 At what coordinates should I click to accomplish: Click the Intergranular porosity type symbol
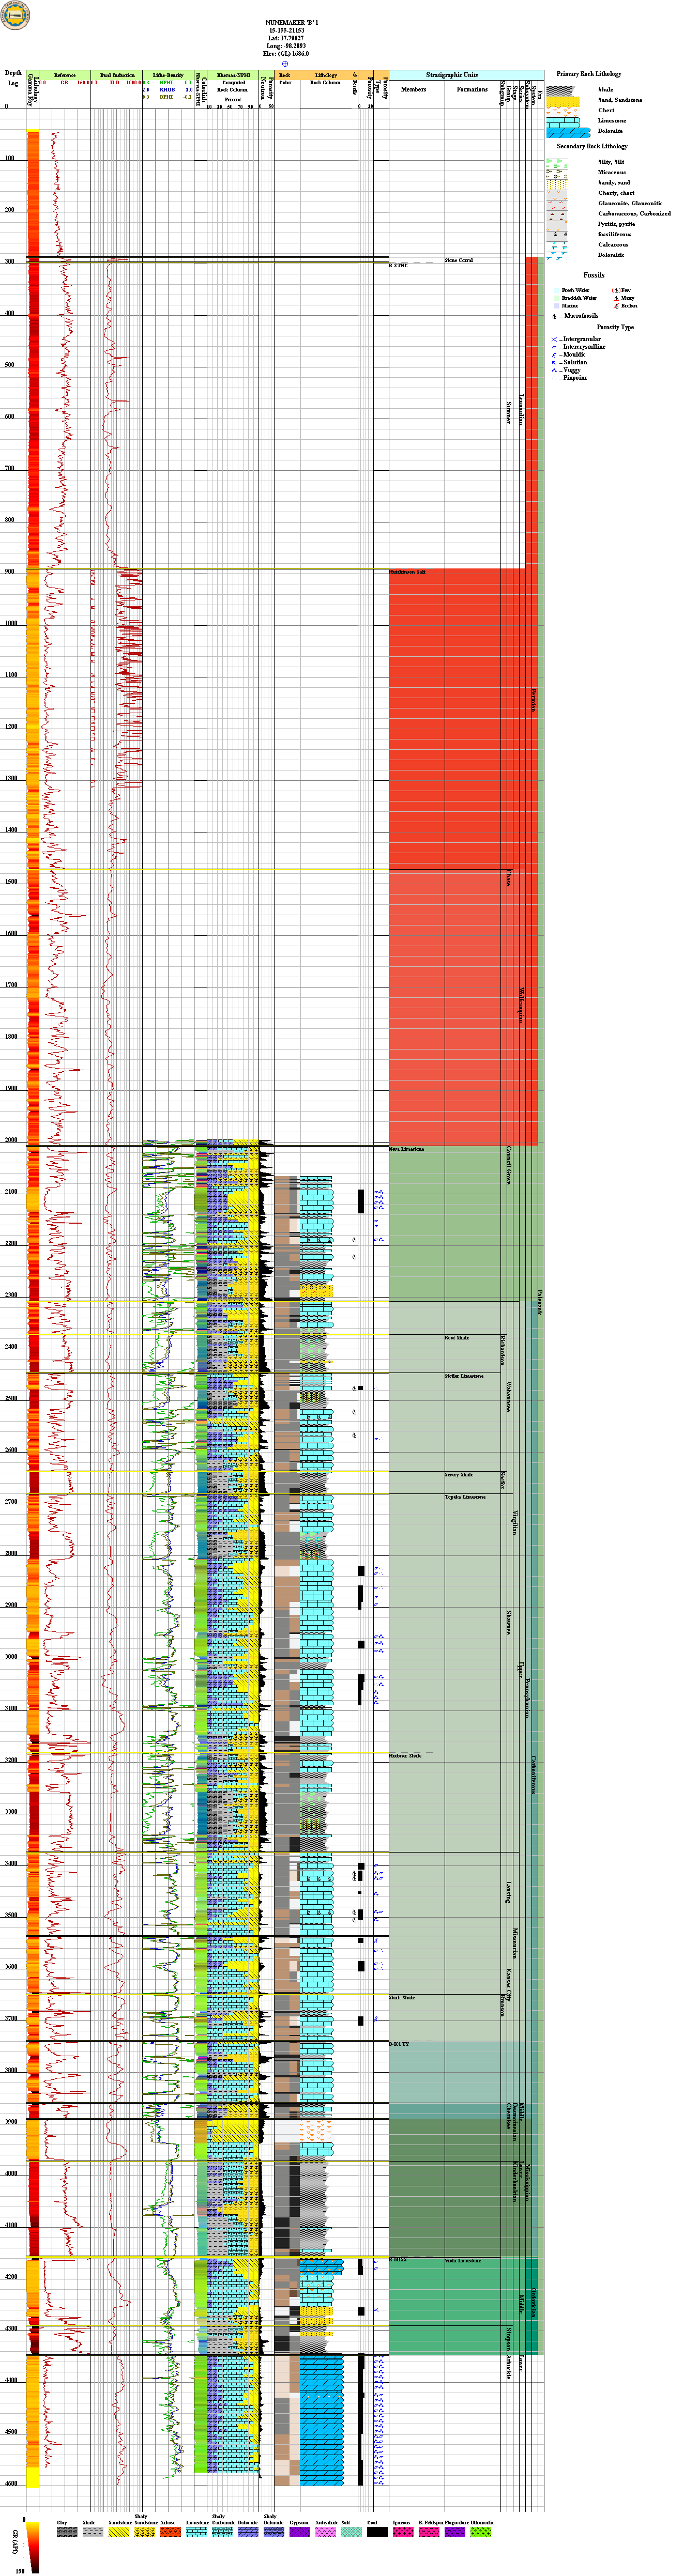[x=554, y=339]
